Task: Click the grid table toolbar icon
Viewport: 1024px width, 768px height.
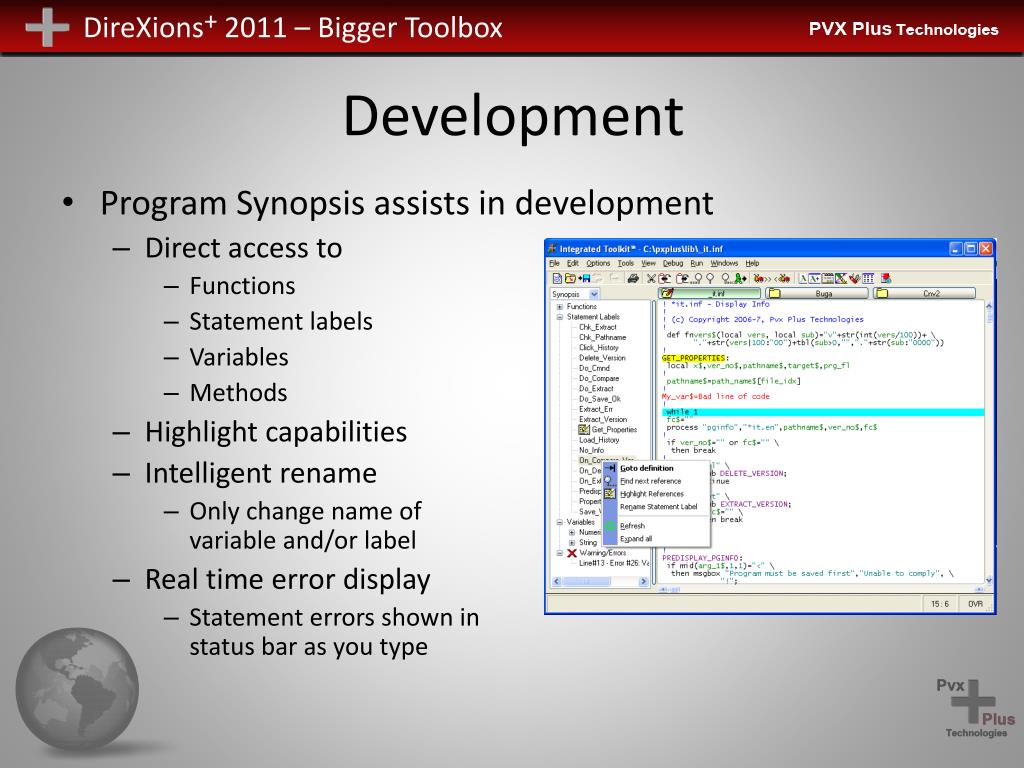Action: [x=868, y=279]
